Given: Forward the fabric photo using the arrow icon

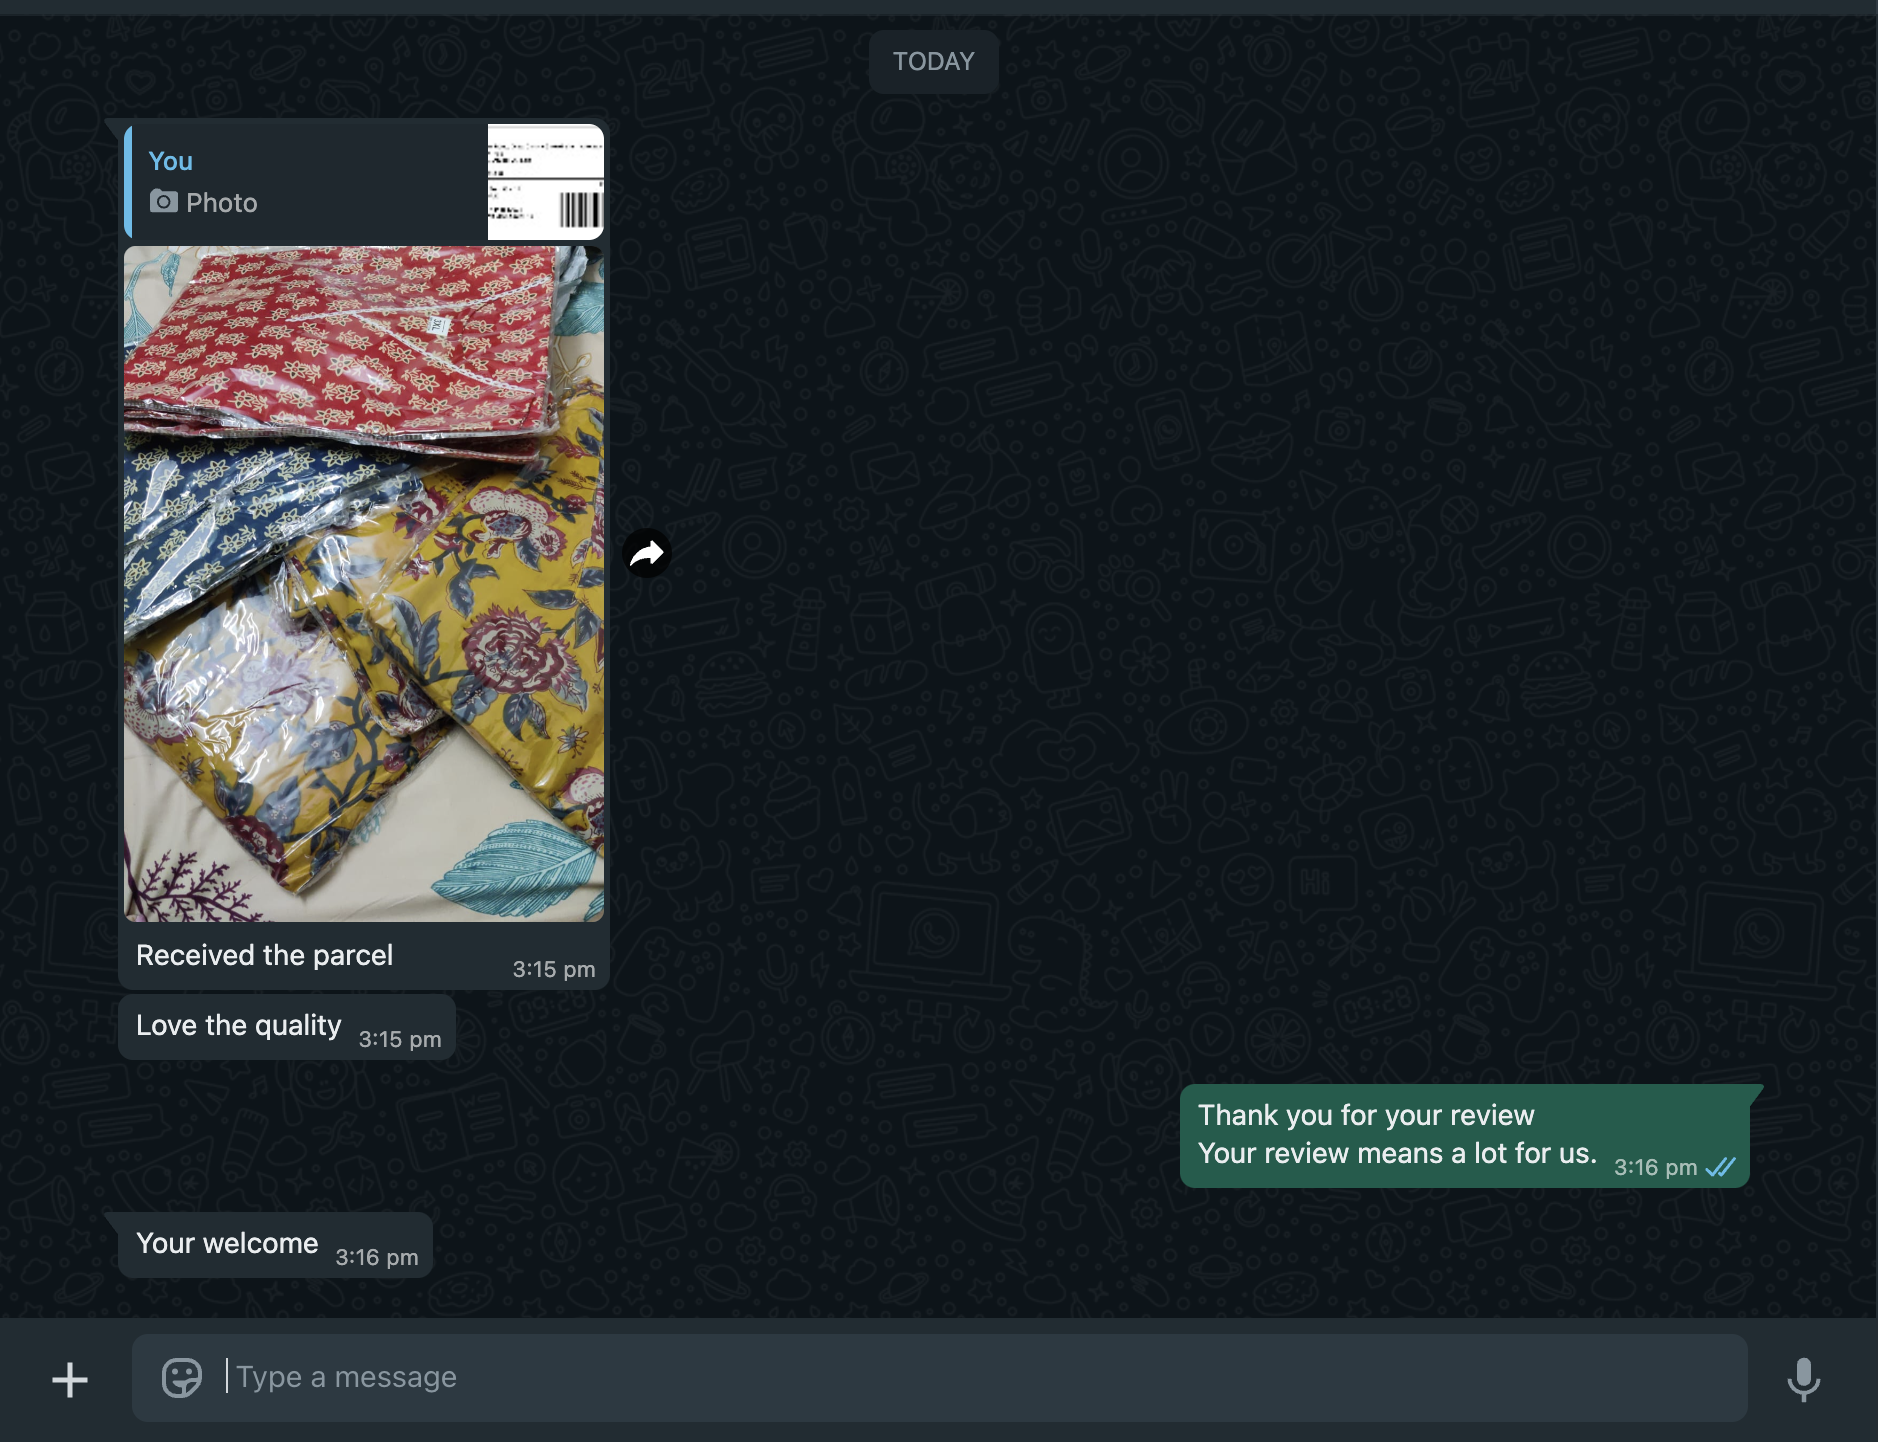Looking at the screenshot, I should coord(647,553).
